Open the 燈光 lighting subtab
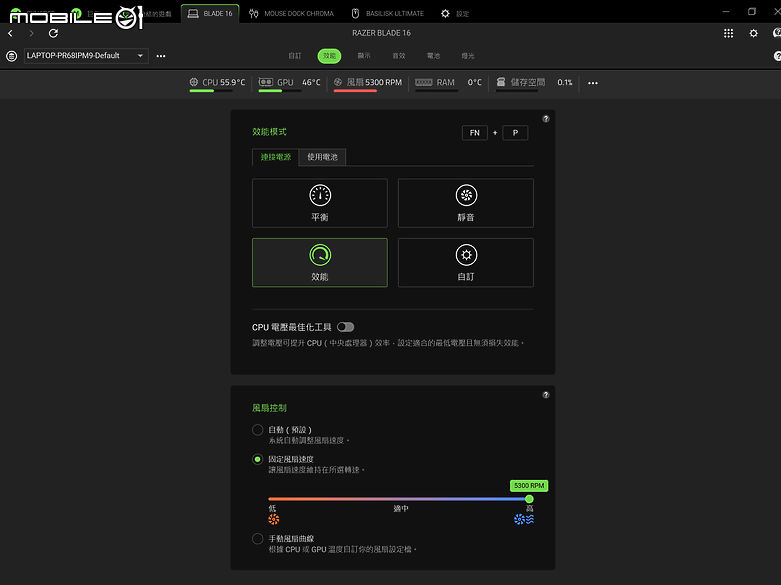Image resolution: width=781 pixels, height=585 pixels. (x=468, y=56)
